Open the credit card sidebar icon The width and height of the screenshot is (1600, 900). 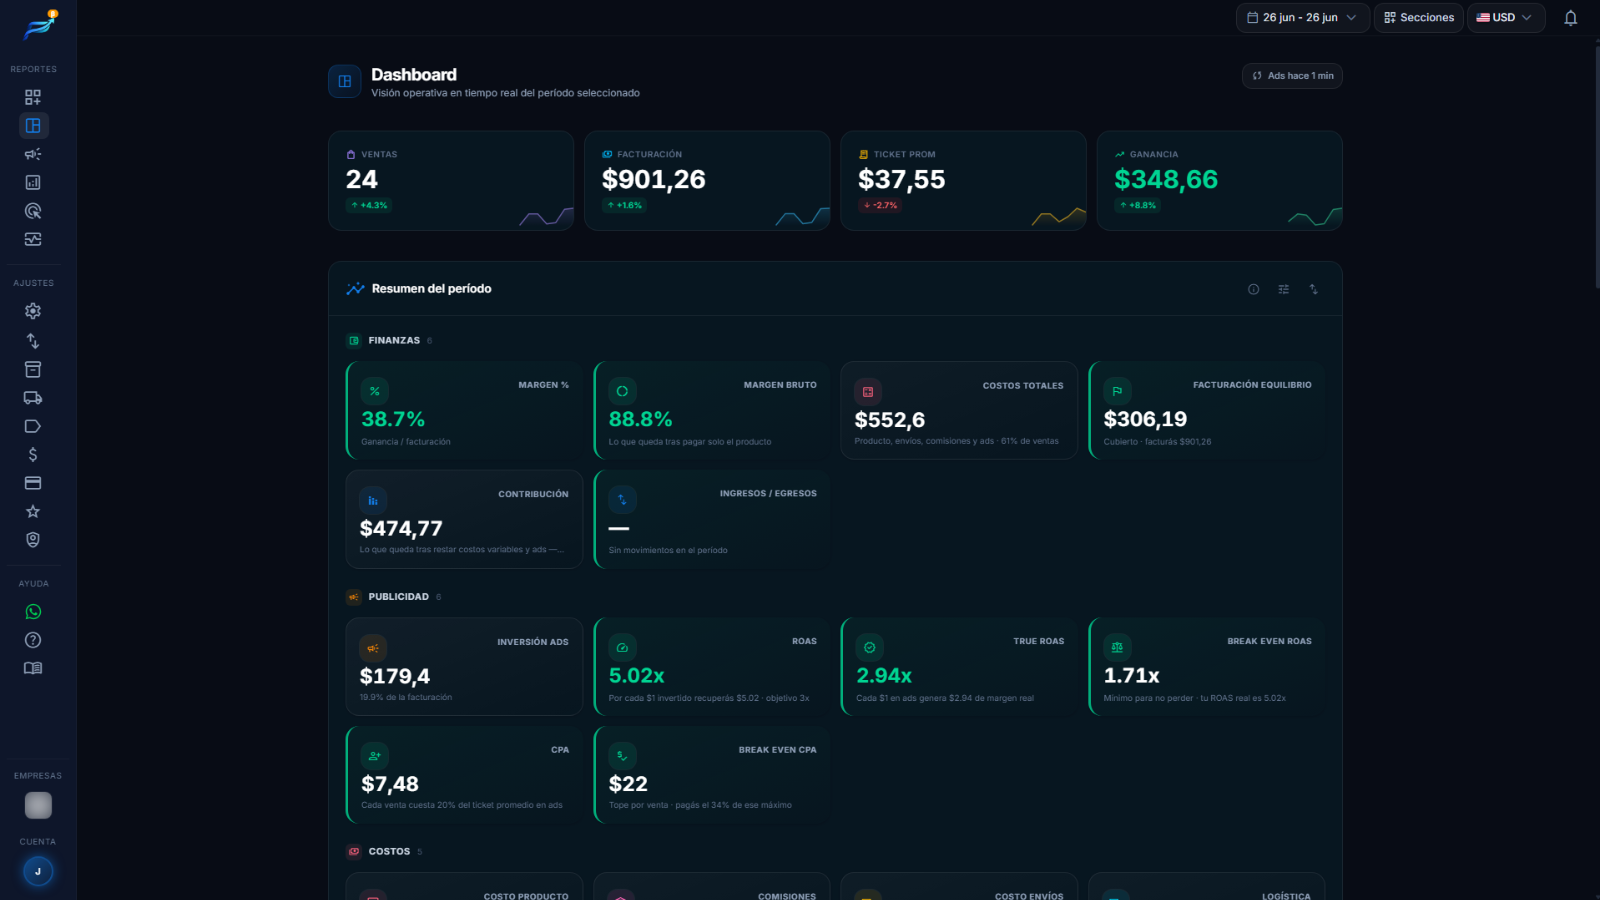click(x=33, y=483)
